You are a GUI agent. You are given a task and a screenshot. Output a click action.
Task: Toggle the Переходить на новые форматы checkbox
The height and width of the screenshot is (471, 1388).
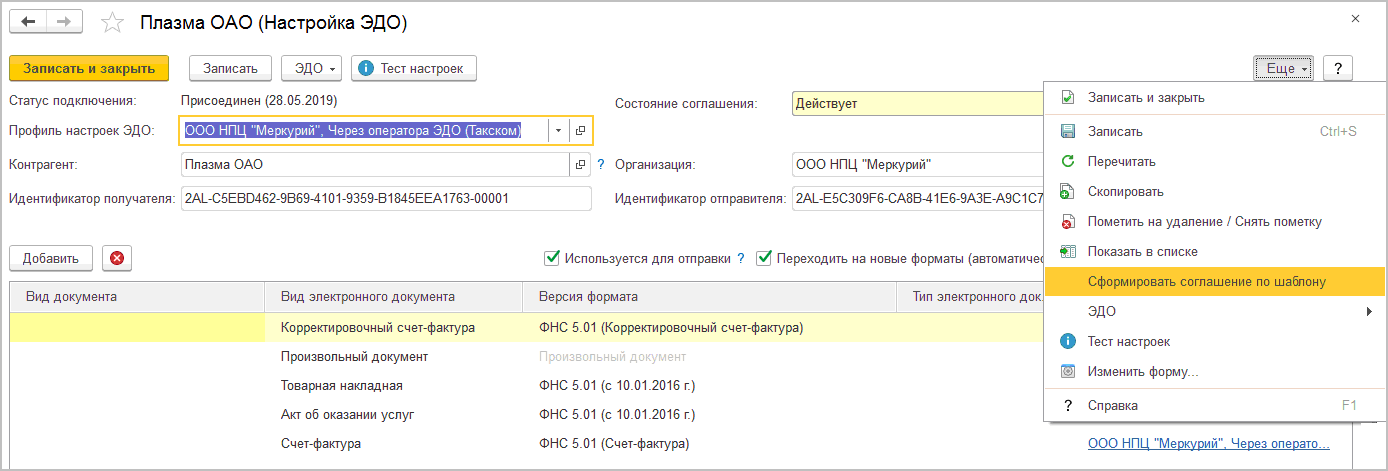coord(765,258)
